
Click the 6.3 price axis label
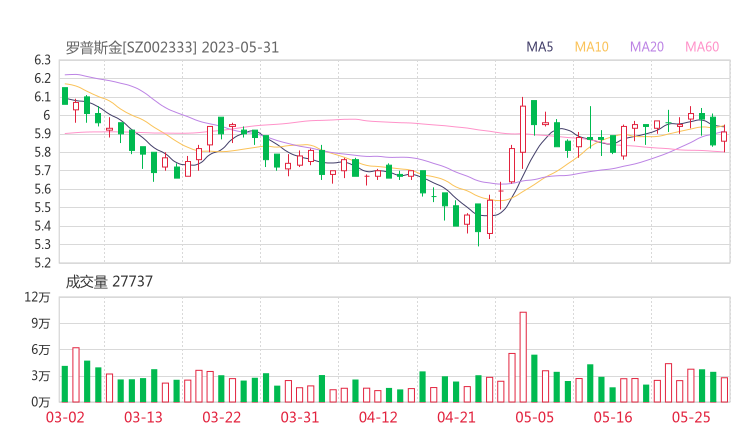click(41, 60)
